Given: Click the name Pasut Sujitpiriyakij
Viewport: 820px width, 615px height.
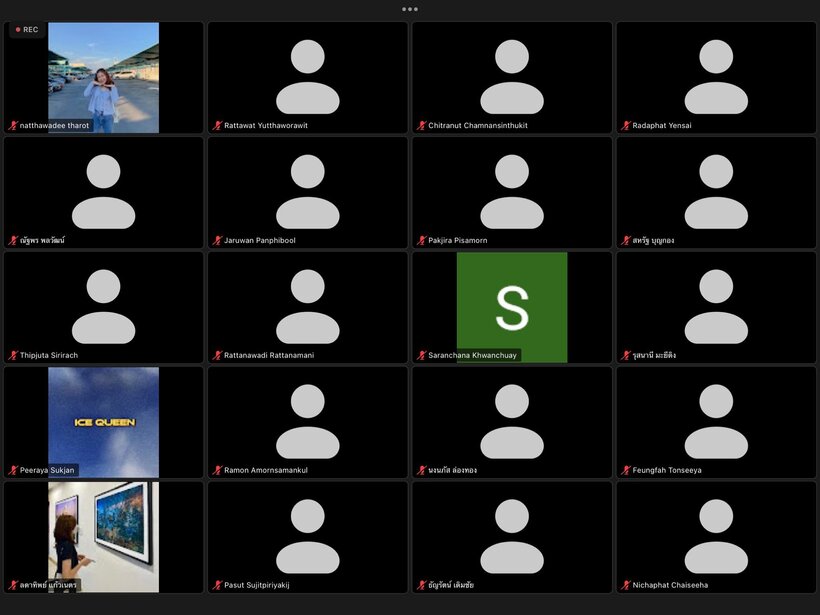Looking at the screenshot, I should (257, 585).
